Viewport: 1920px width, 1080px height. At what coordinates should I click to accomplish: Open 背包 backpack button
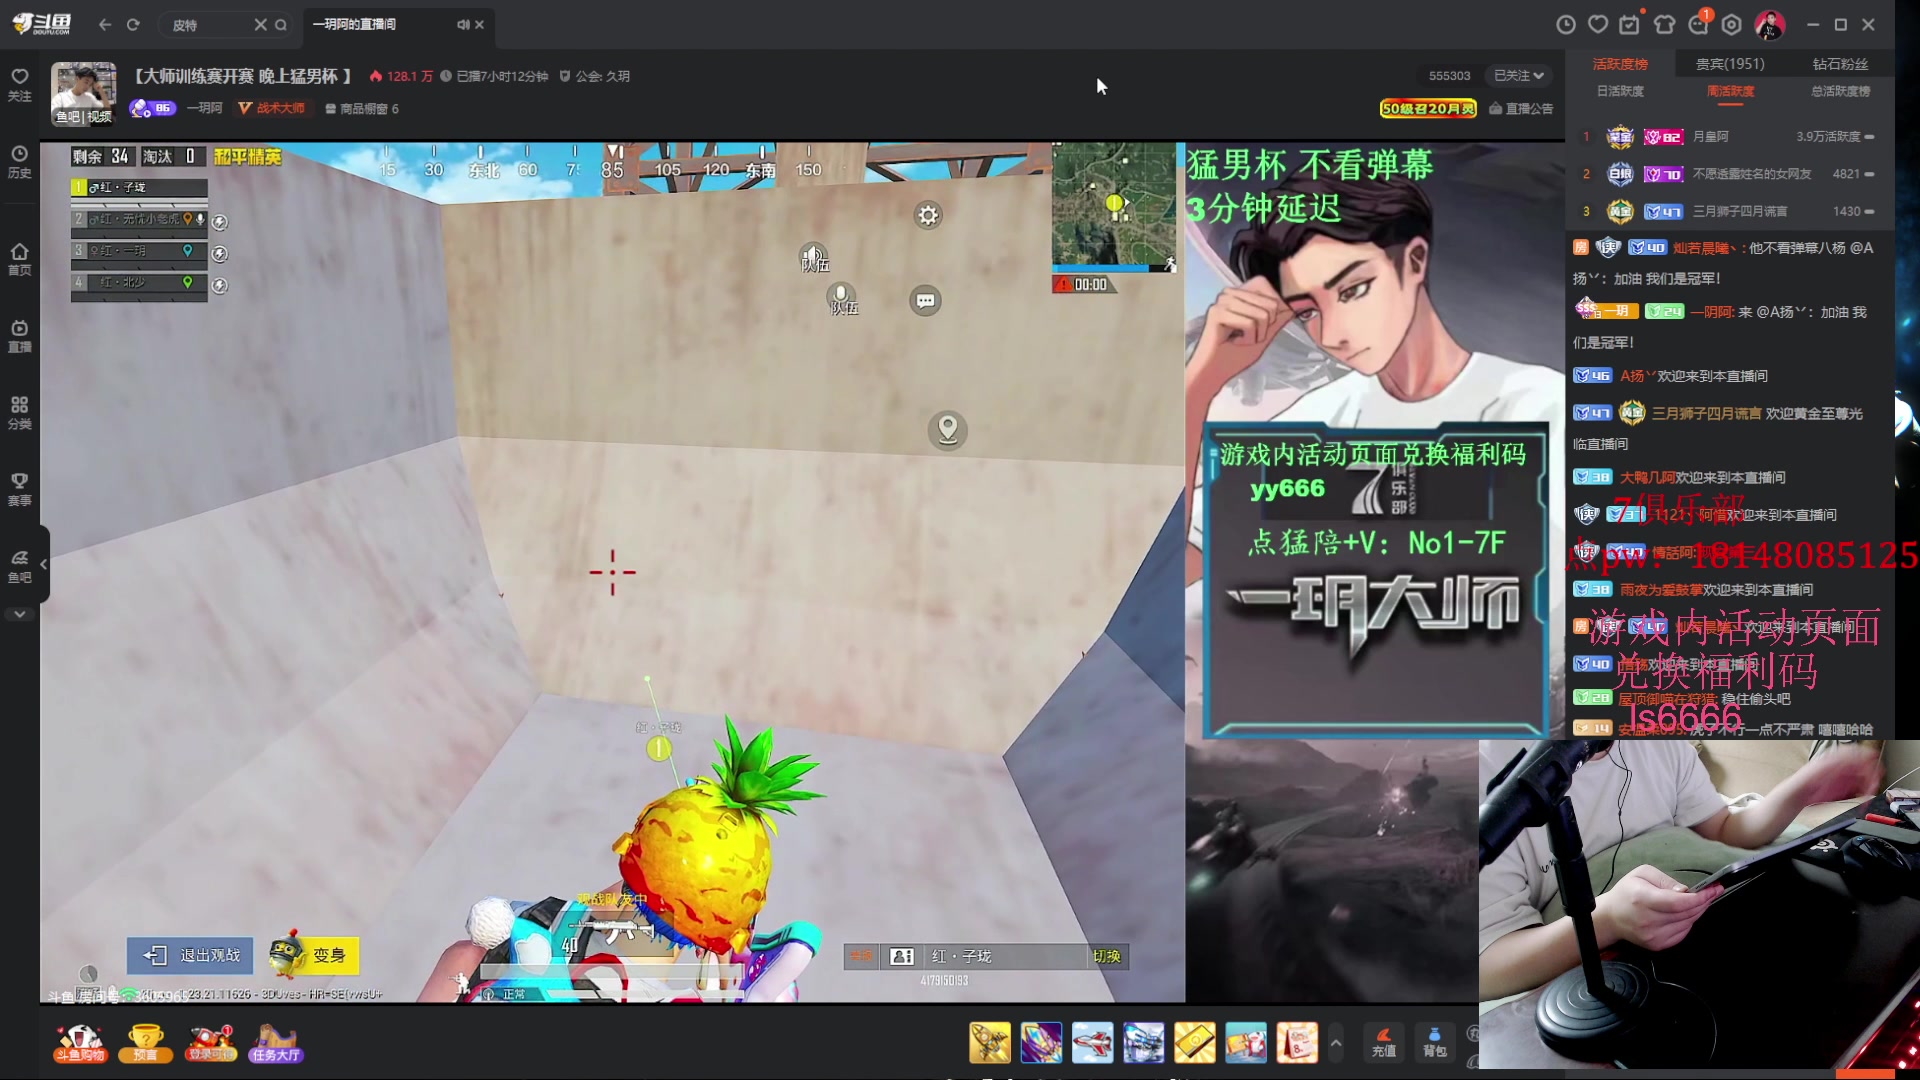[1435, 1043]
